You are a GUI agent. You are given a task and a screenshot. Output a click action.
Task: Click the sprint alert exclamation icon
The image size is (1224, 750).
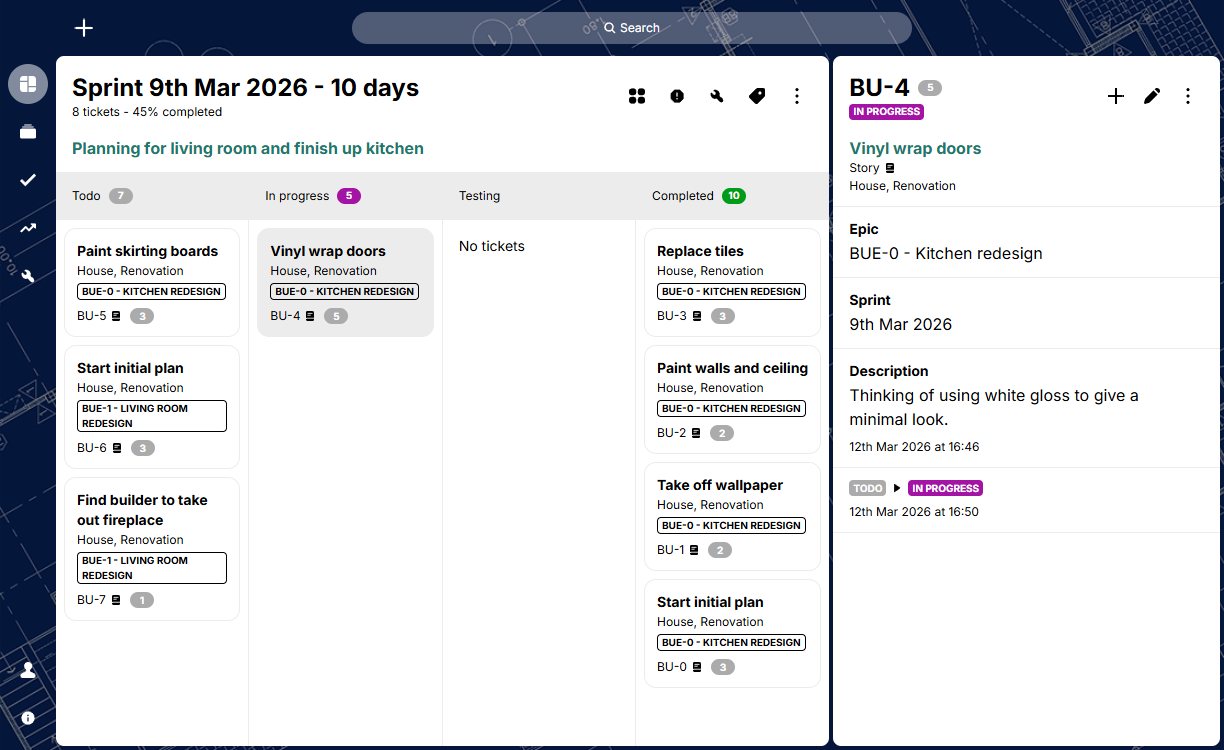tap(677, 96)
